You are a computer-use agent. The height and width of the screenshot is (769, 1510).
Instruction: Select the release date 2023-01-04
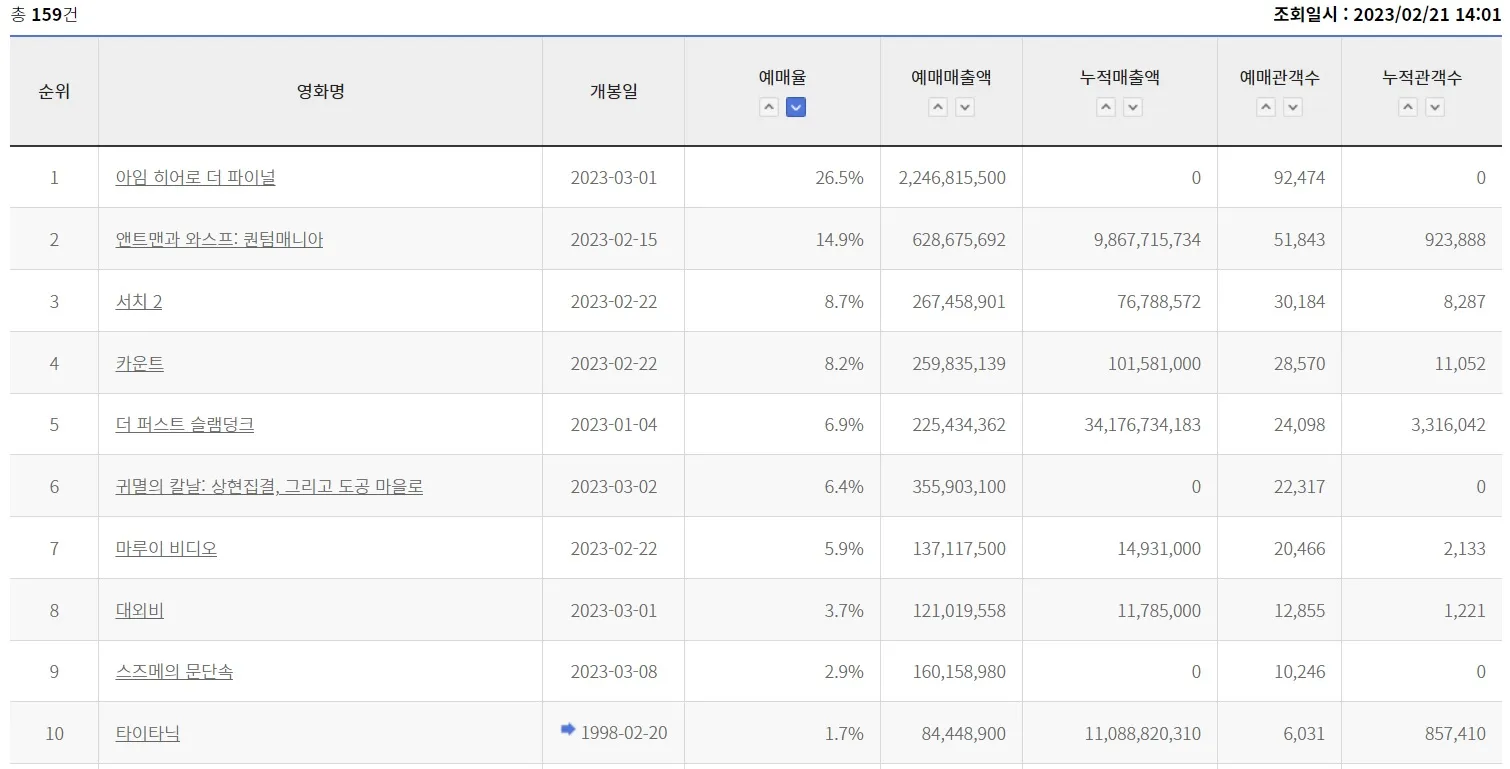(614, 425)
